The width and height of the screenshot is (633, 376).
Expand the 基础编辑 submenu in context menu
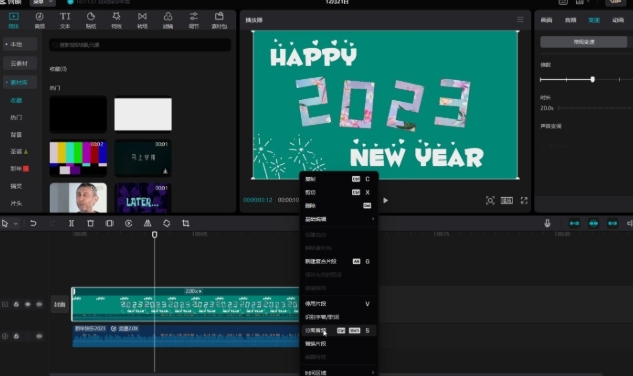pyautogui.click(x=339, y=219)
